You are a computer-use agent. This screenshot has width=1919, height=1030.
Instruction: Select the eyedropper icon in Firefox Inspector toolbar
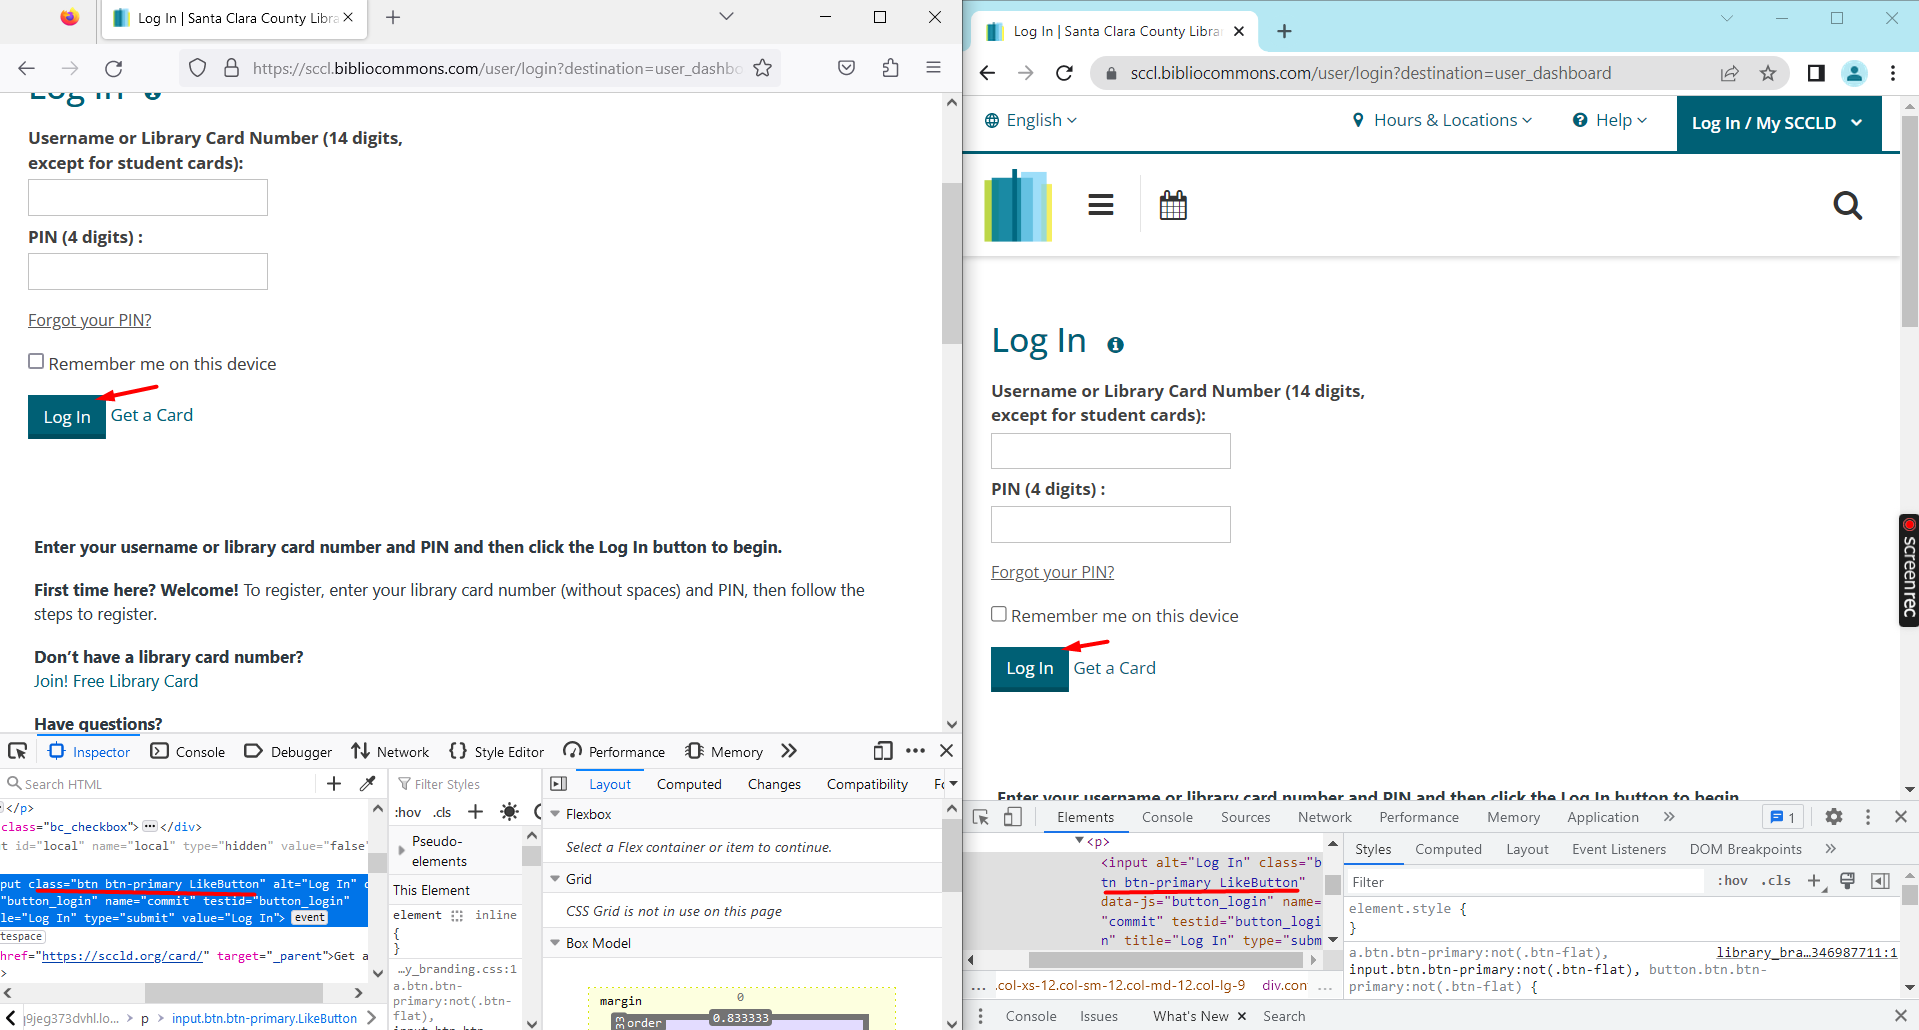pos(368,783)
